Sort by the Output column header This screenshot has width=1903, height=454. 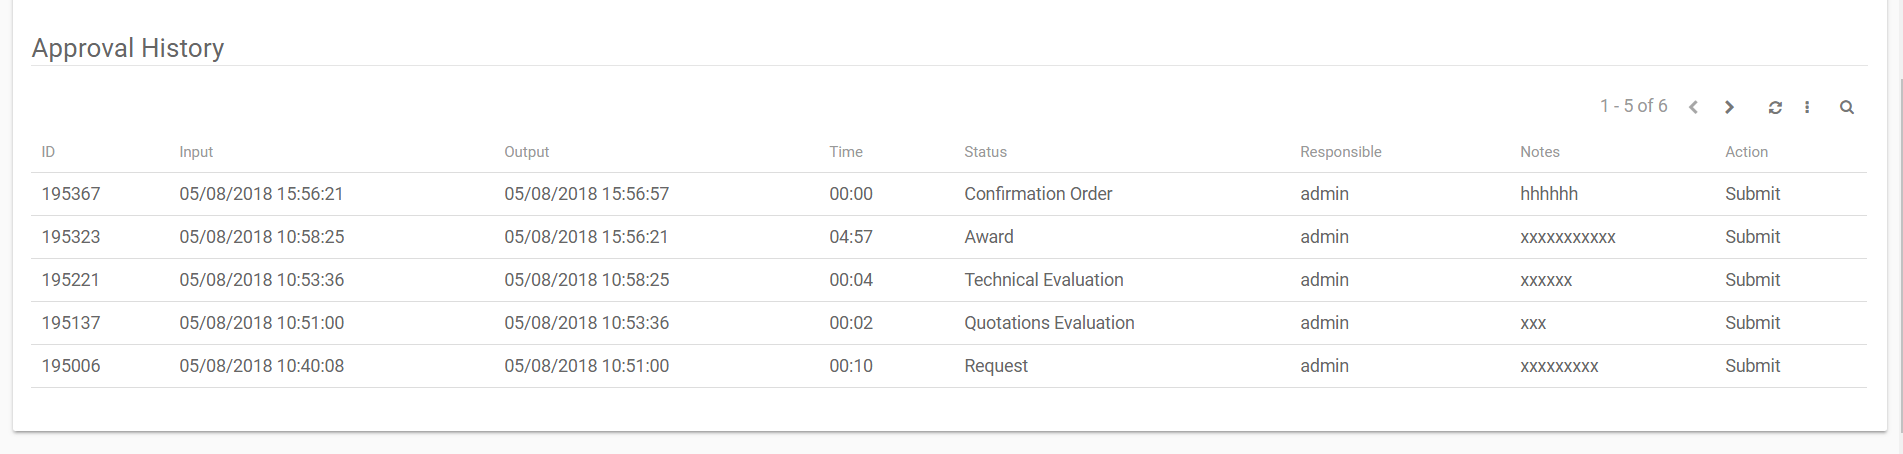(x=526, y=152)
